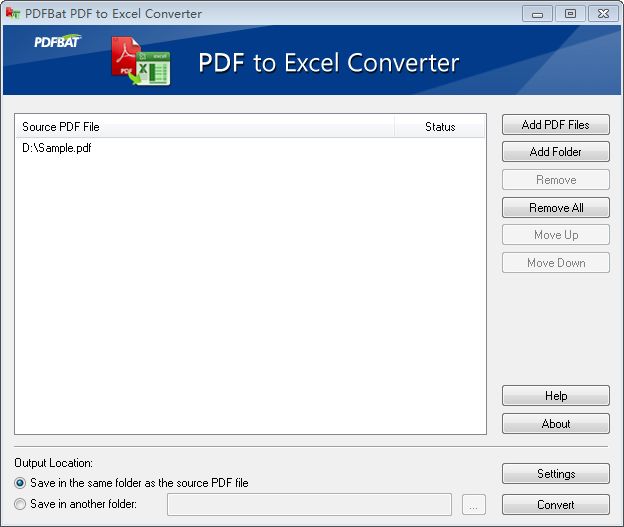The width and height of the screenshot is (624, 527).
Task: Click the Remove button
Action: coord(556,180)
